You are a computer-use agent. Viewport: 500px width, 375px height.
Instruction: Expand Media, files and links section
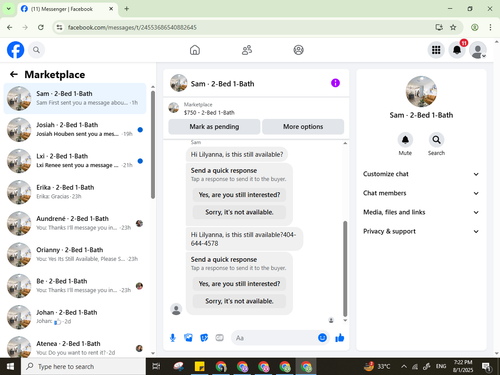click(421, 212)
